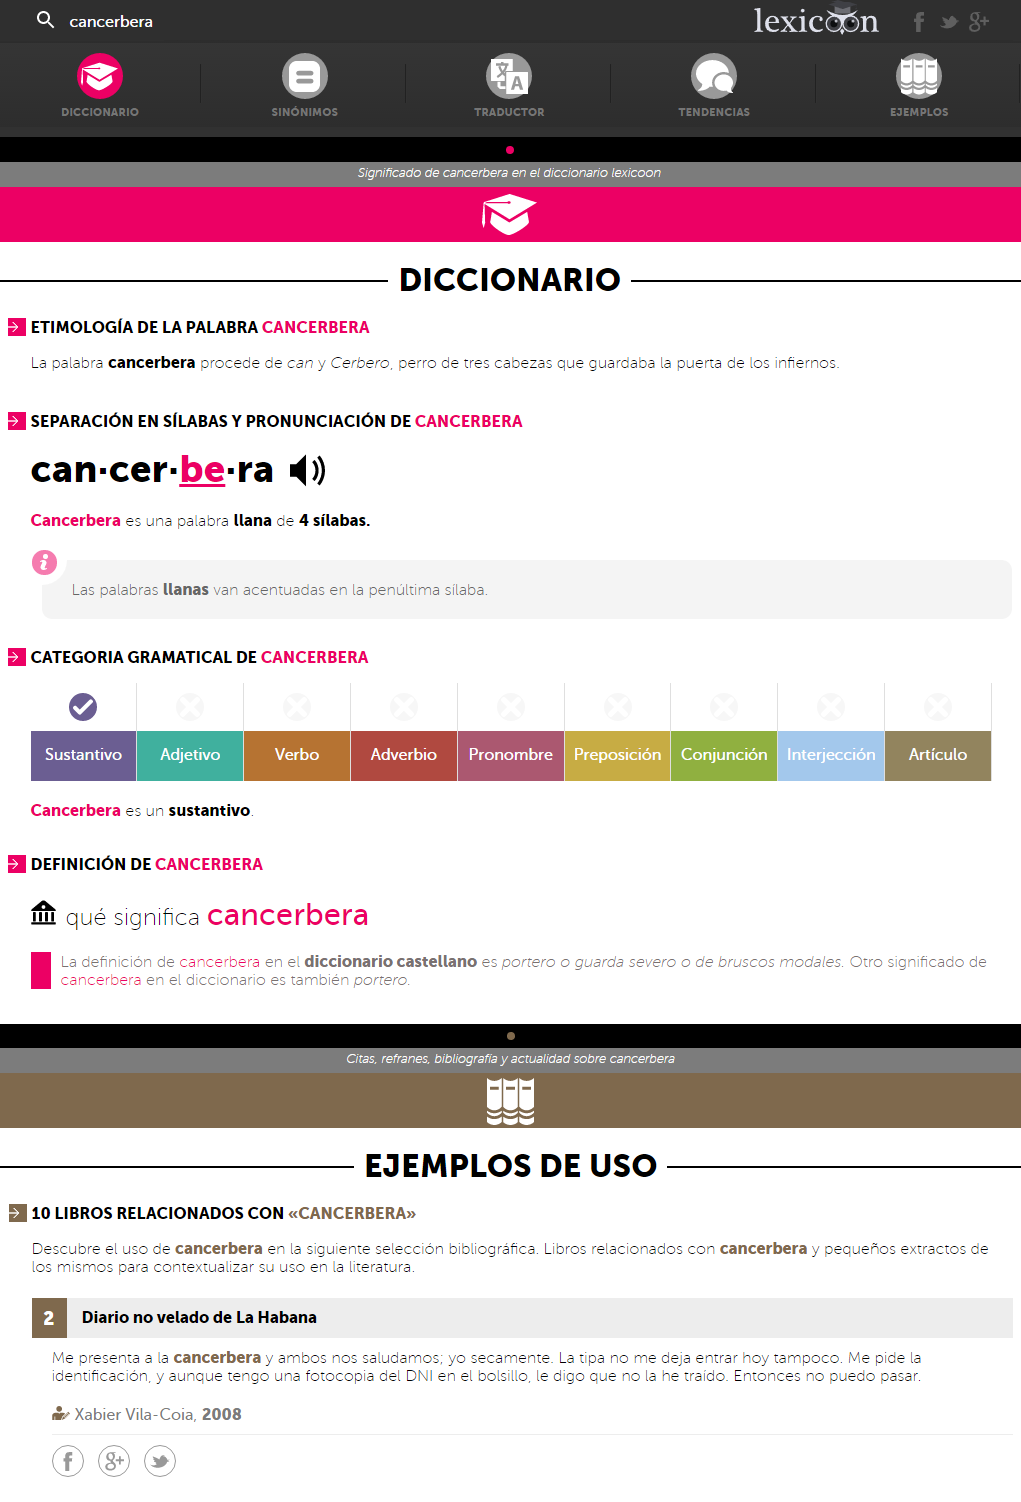The width and height of the screenshot is (1021, 1502).
Task: Click the DICCIONARIO nav label
Action: [100, 112]
